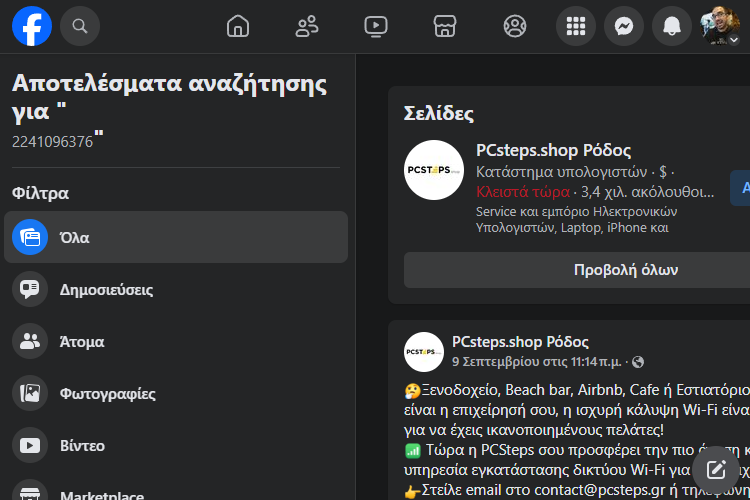Click the Φωτογραφίες picture icon
Viewport: 750px width, 500px height.
pyautogui.click(x=30, y=393)
